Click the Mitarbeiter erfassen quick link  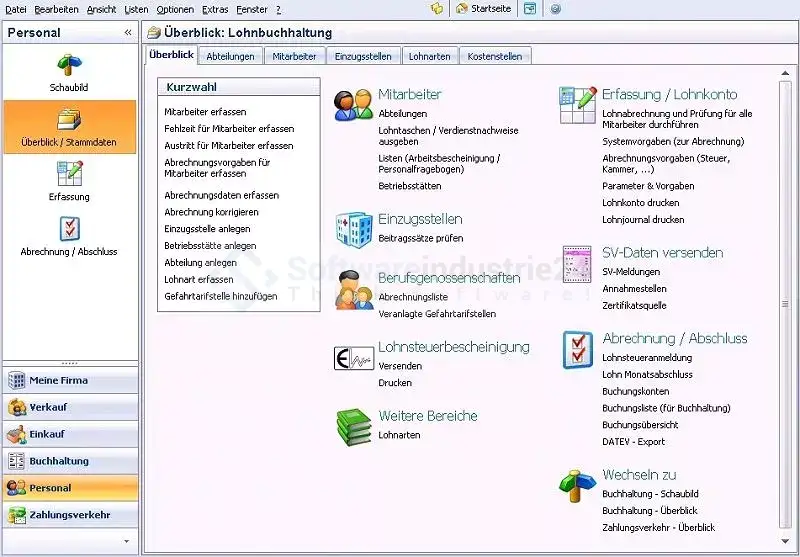coord(205,112)
